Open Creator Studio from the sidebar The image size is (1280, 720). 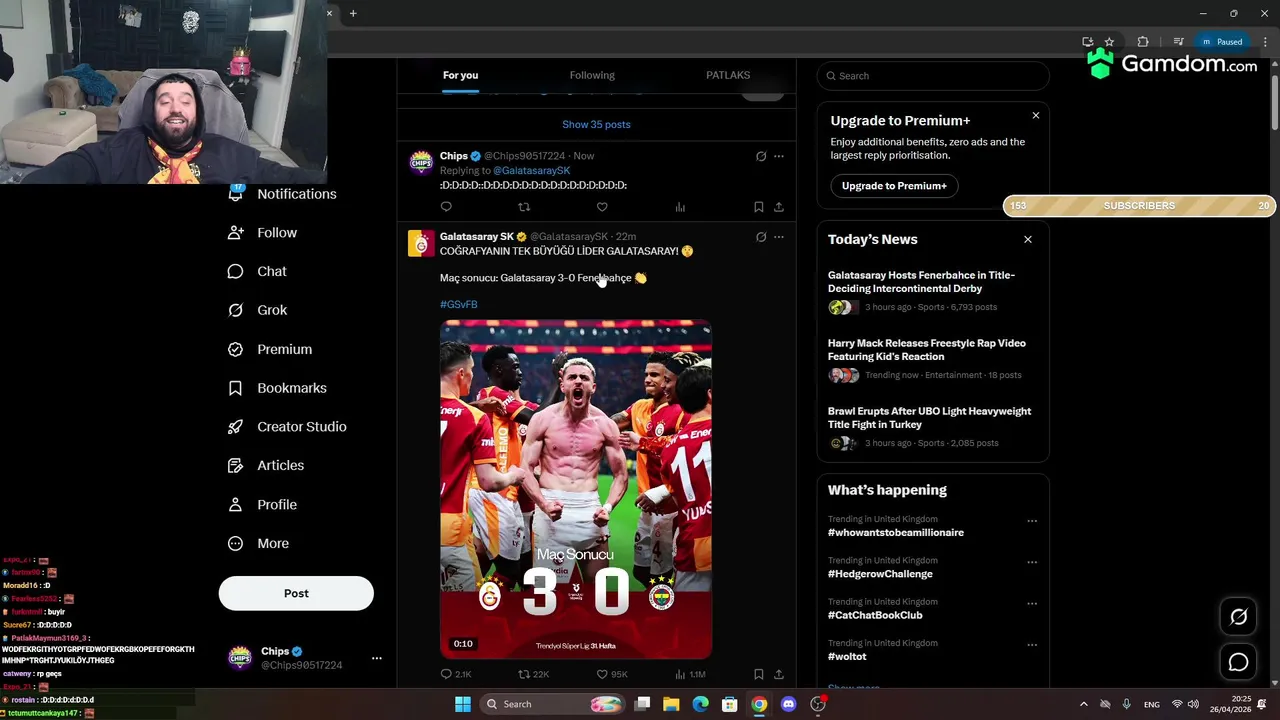click(287, 427)
